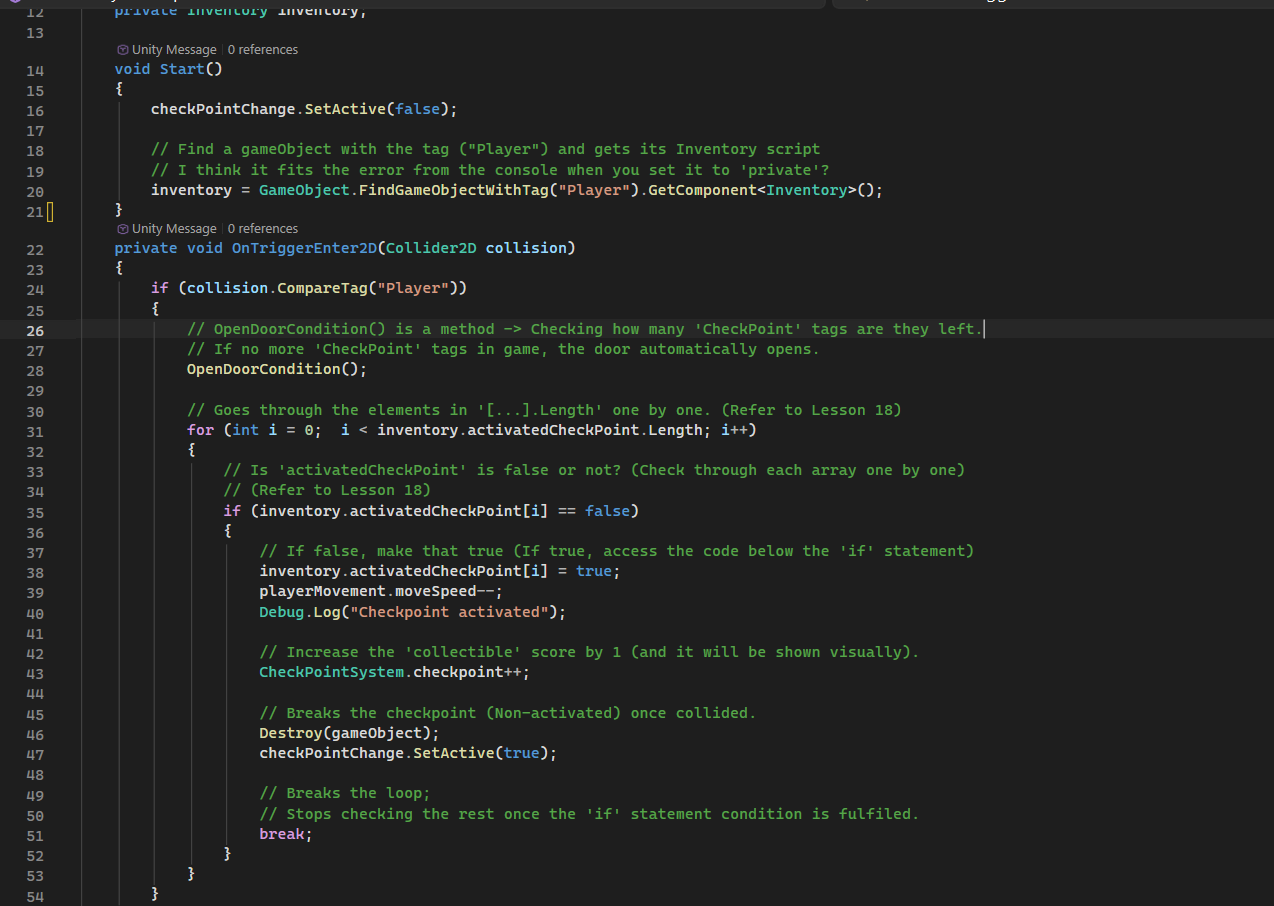
Task: Click comment 'Breaks the loop;'
Action: click(x=345, y=793)
